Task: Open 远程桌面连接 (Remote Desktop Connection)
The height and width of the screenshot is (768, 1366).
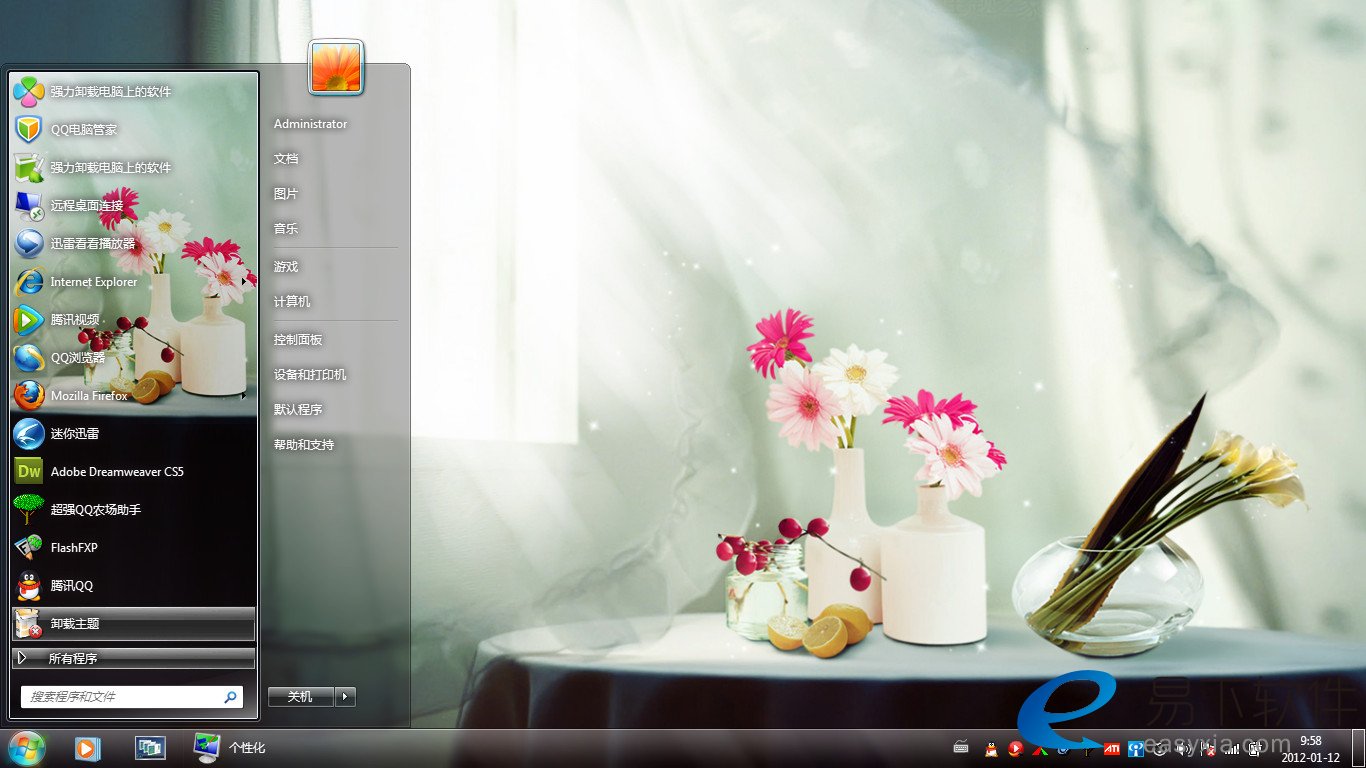Action: [x=134, y=206]
